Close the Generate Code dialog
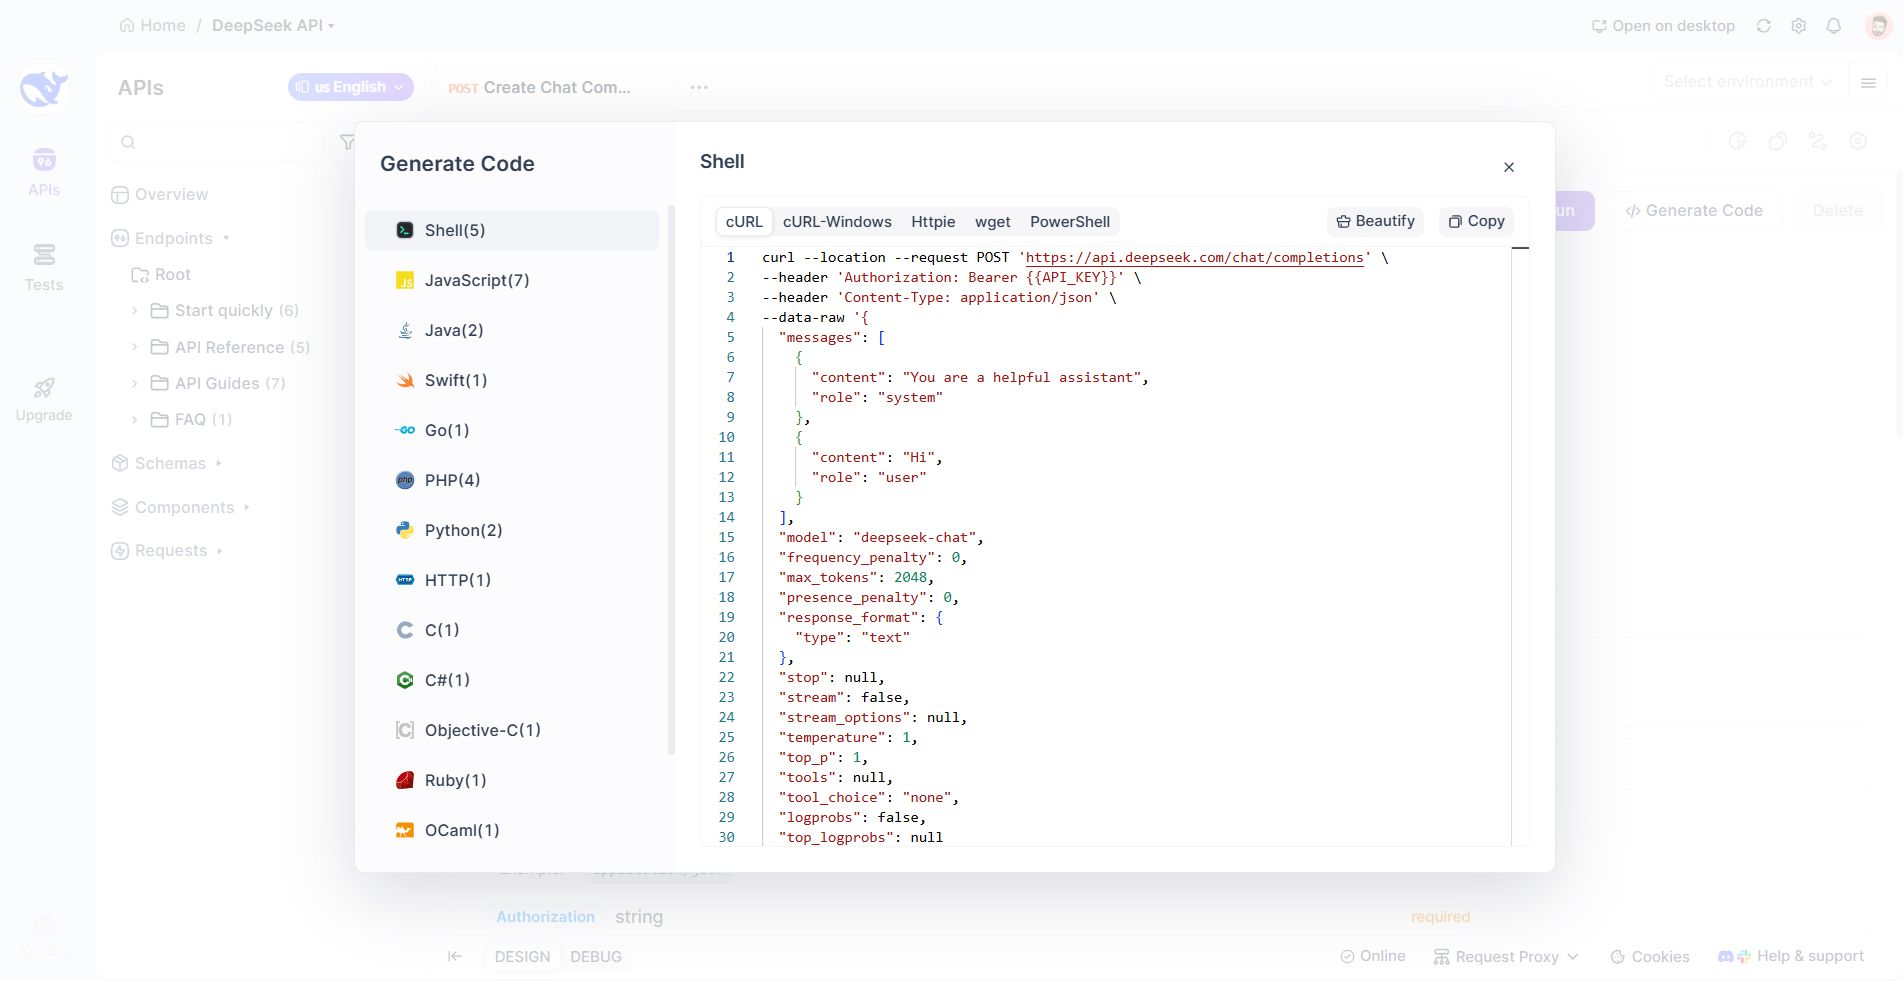 click(x=1509, y=167)
